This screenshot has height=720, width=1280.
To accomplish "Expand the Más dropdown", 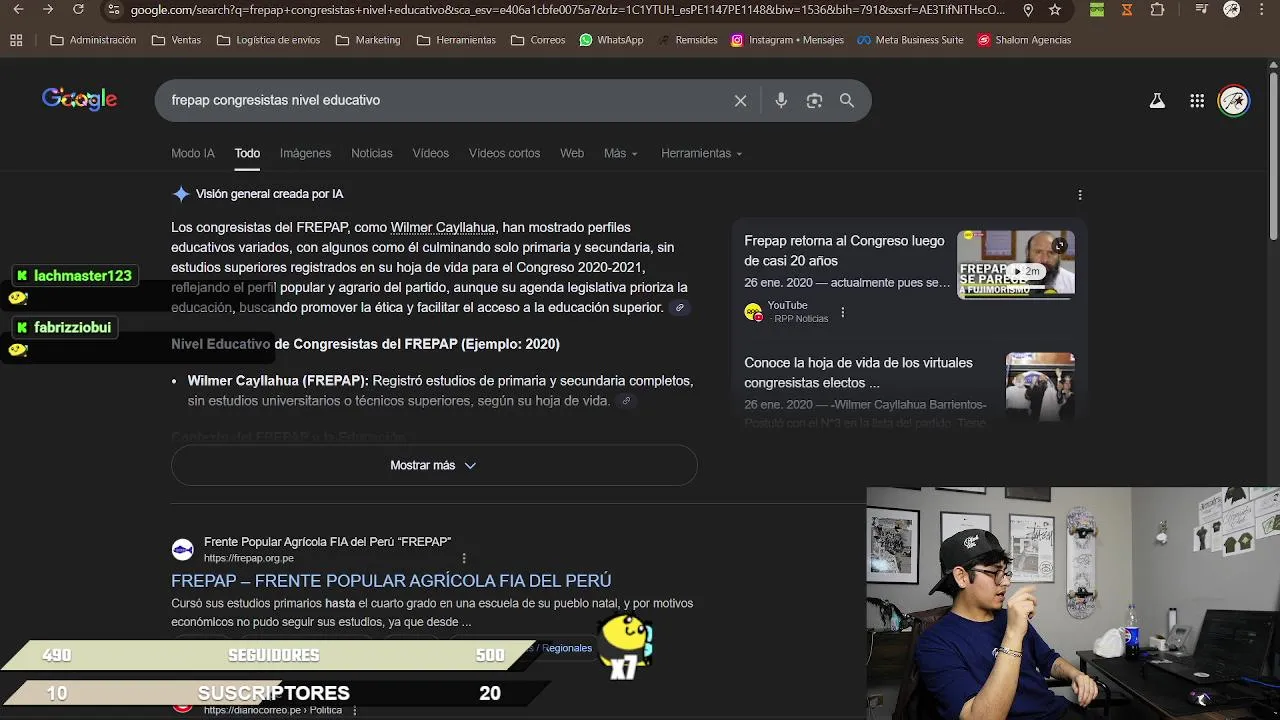I will point(621,153).
